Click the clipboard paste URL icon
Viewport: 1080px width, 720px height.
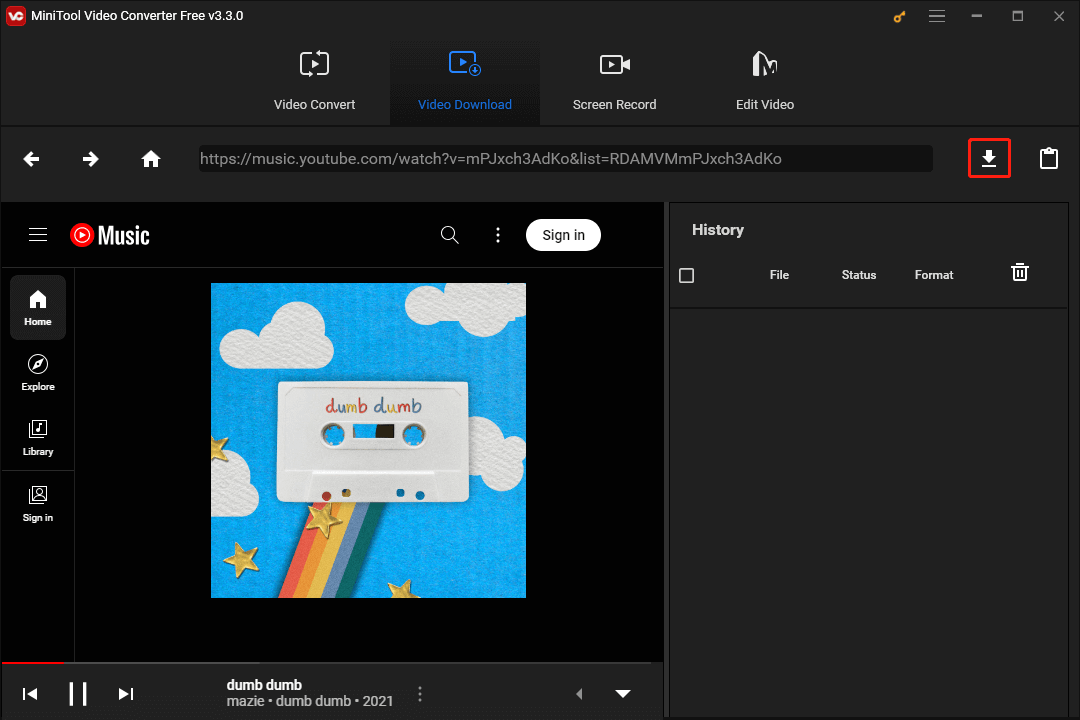tap(1048, 158)
